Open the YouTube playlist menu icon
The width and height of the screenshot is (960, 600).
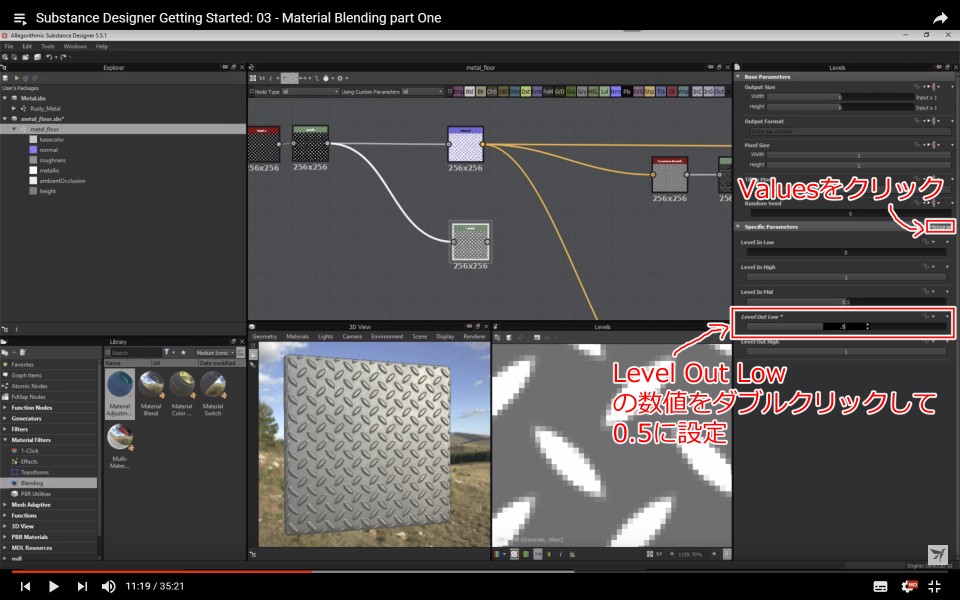point(20,18)
